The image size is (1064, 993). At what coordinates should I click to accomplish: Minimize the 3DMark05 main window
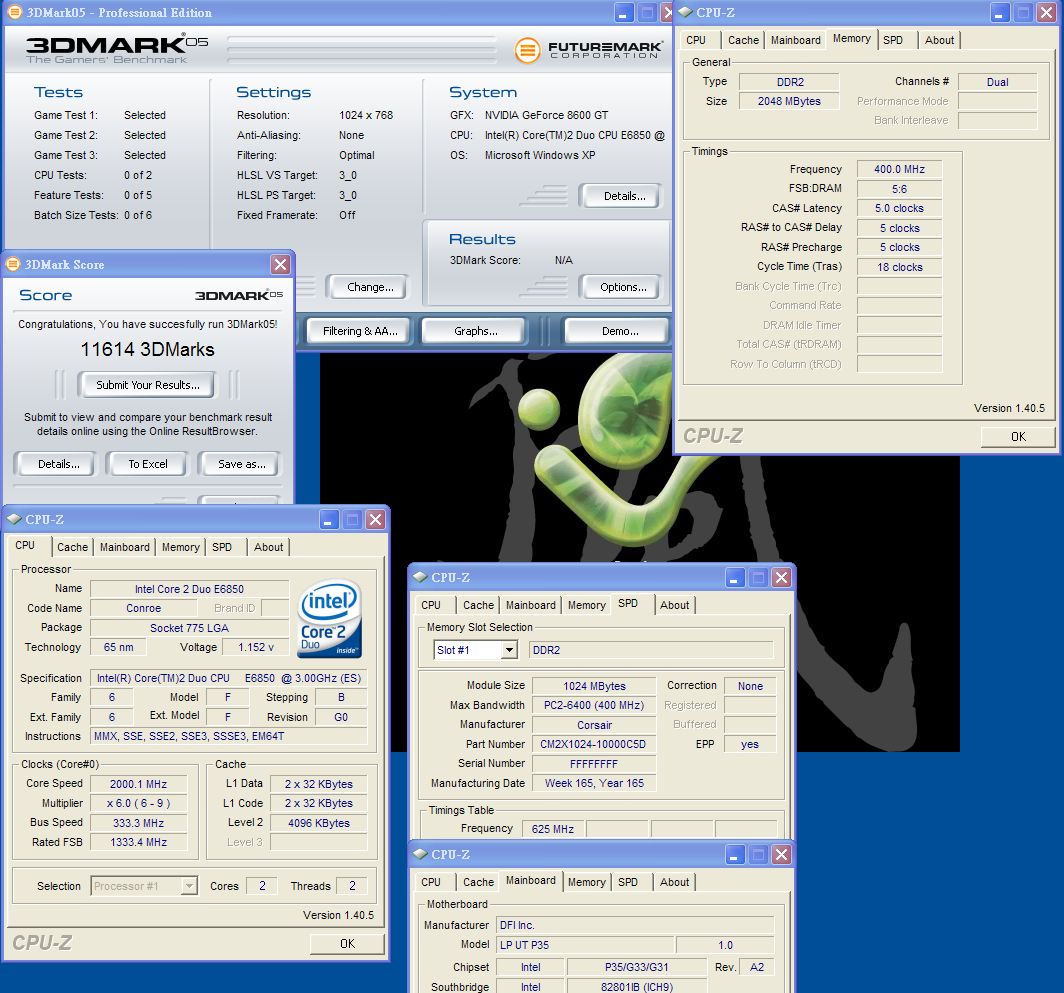click(x=624, y=12)
